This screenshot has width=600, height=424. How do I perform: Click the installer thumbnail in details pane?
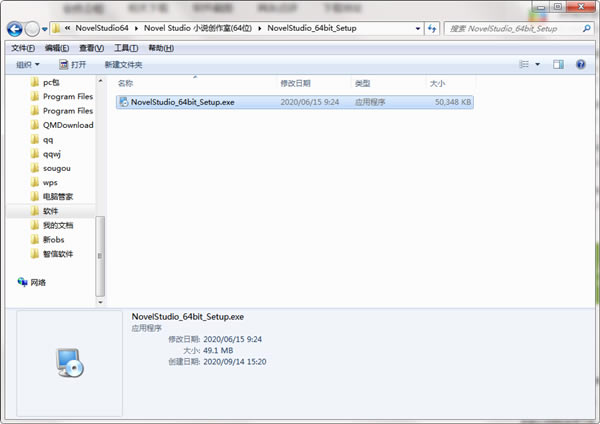[x=70, y=363]
